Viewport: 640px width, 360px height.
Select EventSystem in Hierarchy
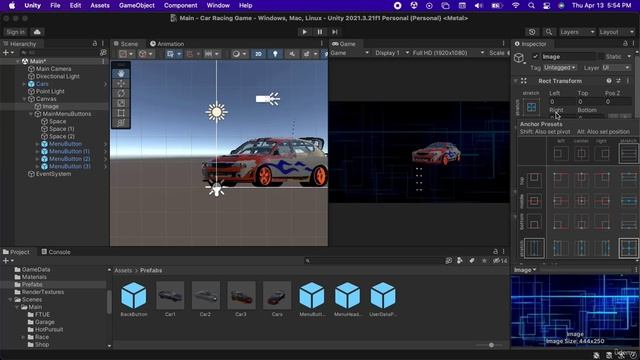(x=53, y=174)
